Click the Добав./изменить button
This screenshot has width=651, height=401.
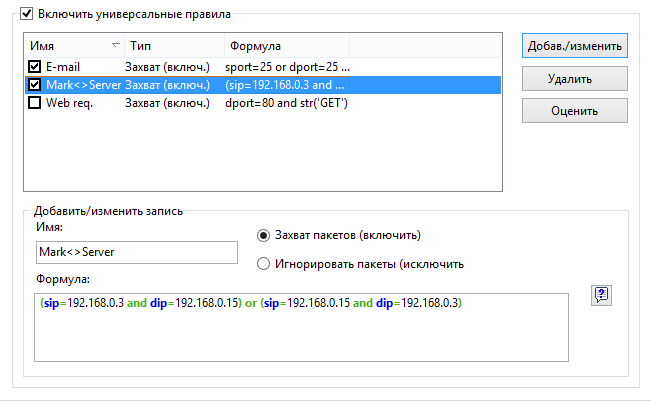575,46
